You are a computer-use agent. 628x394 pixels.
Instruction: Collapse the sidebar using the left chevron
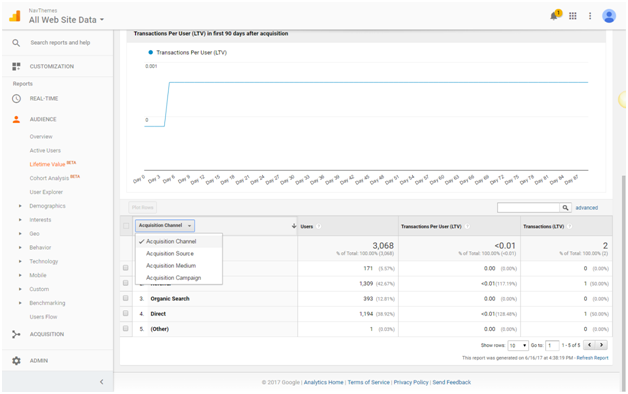click(101, 382)
